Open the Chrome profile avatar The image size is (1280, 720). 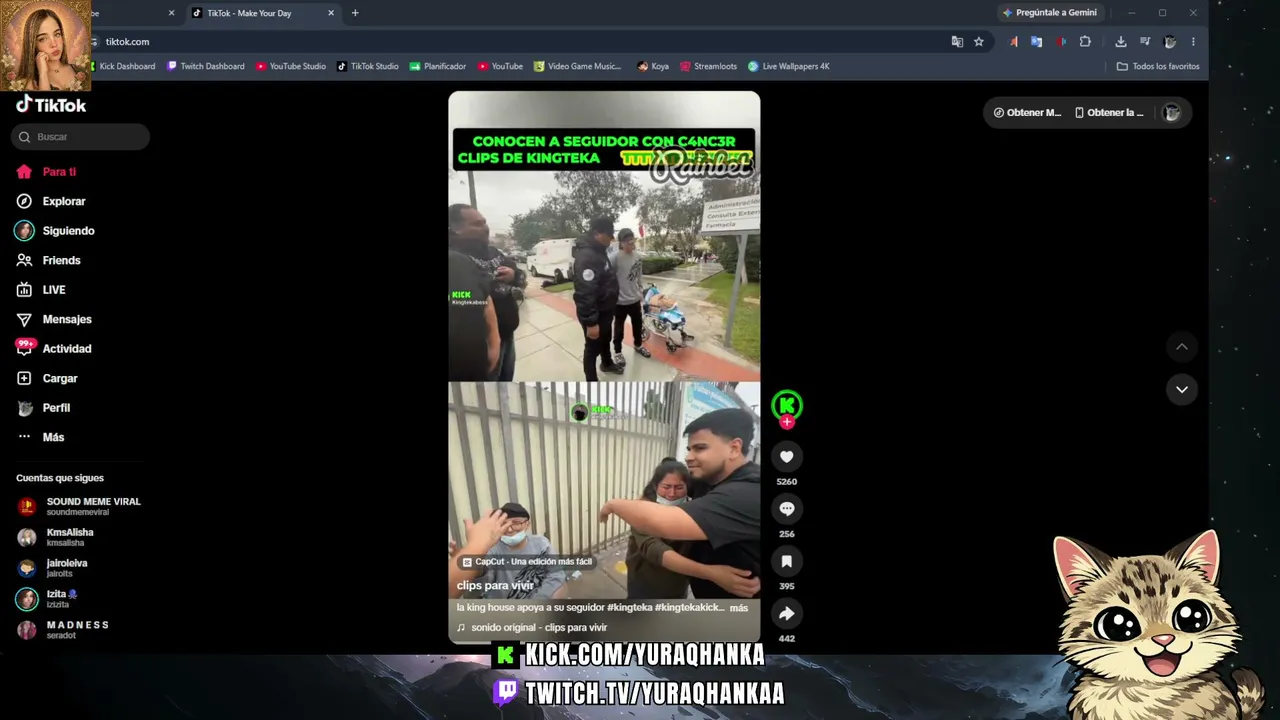click(x=1170, y=42)
